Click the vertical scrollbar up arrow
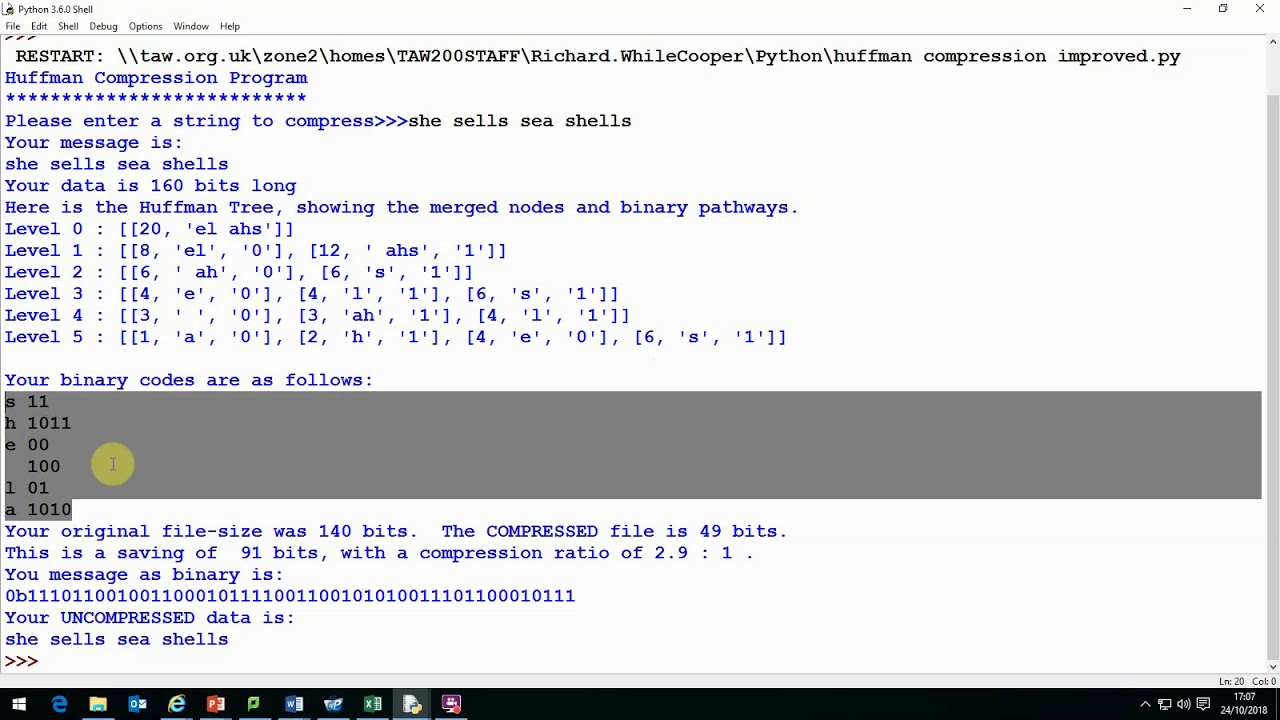This screenshot has width=1280, height=720. (1272, 42)
